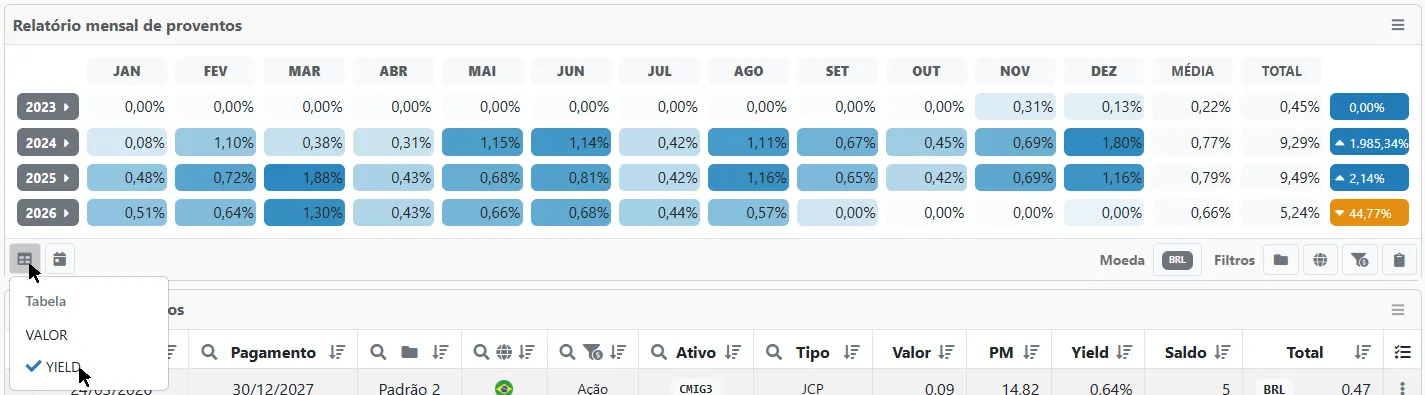Sort table by Yield column
The image size is (1425, 395).
coord(1124,352)
